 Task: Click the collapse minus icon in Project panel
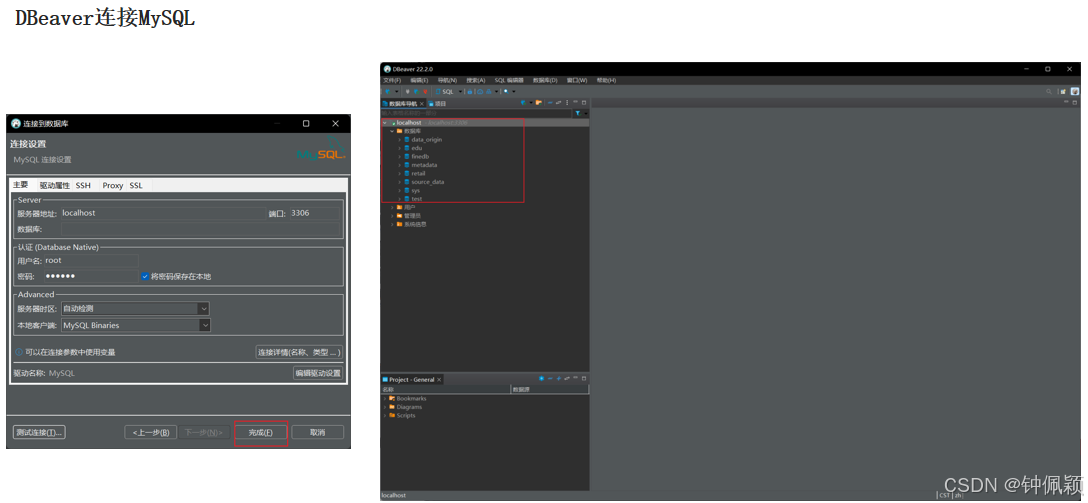pyautogui.click(x=550, y=379)
